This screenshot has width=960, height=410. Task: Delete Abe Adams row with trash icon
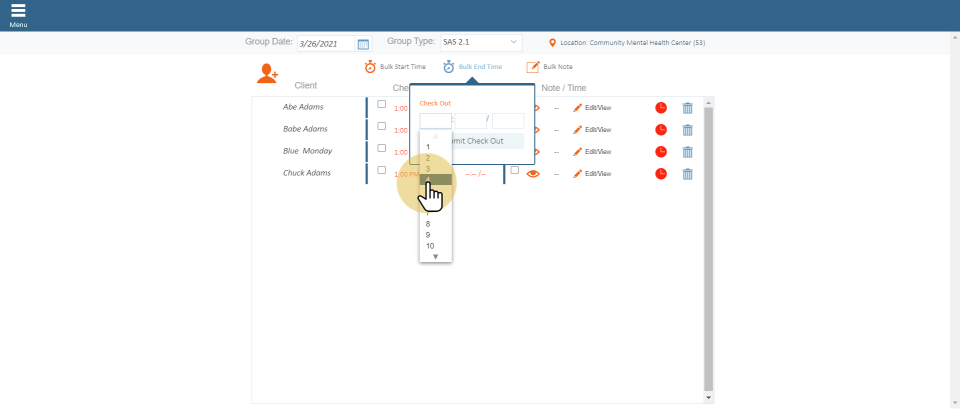[x=687, y=107]
